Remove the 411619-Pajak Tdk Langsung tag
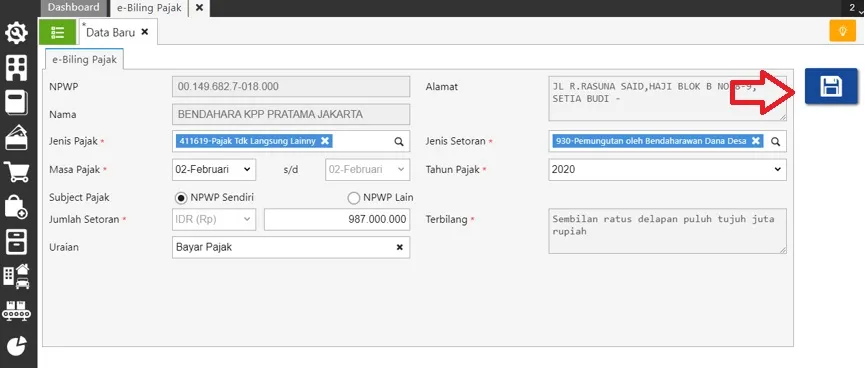 (325, 141)
